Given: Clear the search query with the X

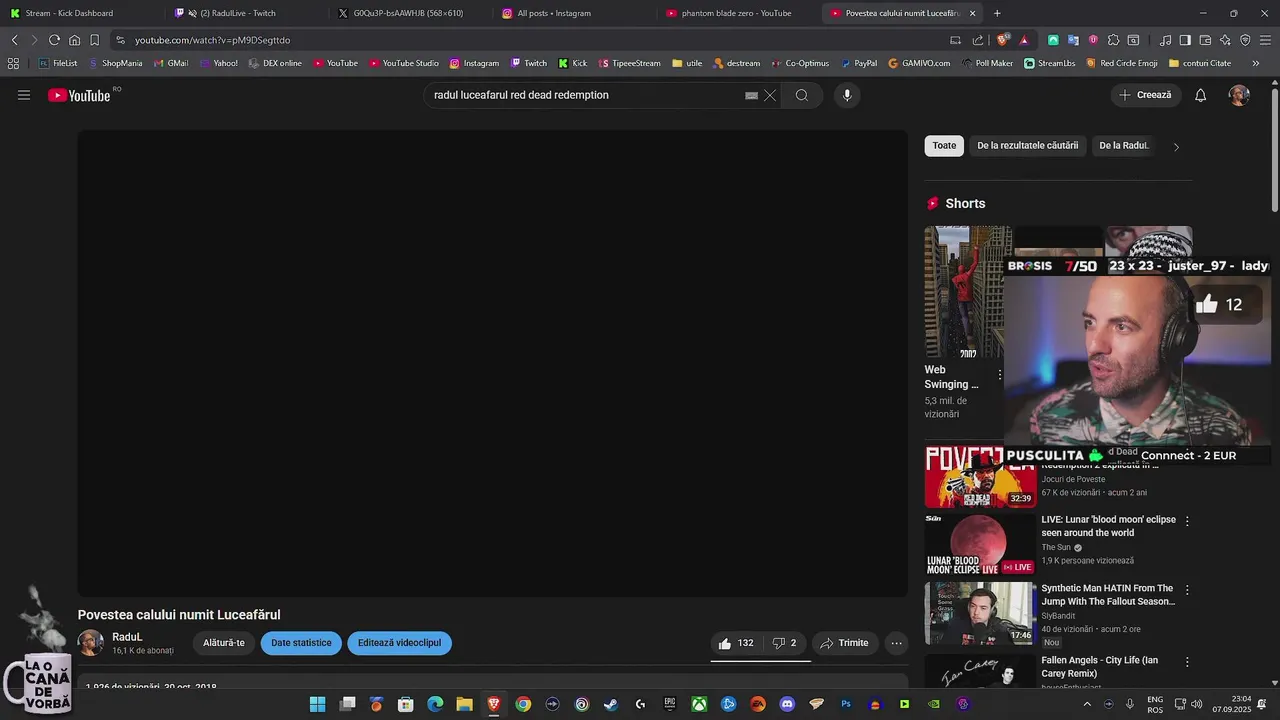Looking at the screenshot, I should click(x=770, y=95).
